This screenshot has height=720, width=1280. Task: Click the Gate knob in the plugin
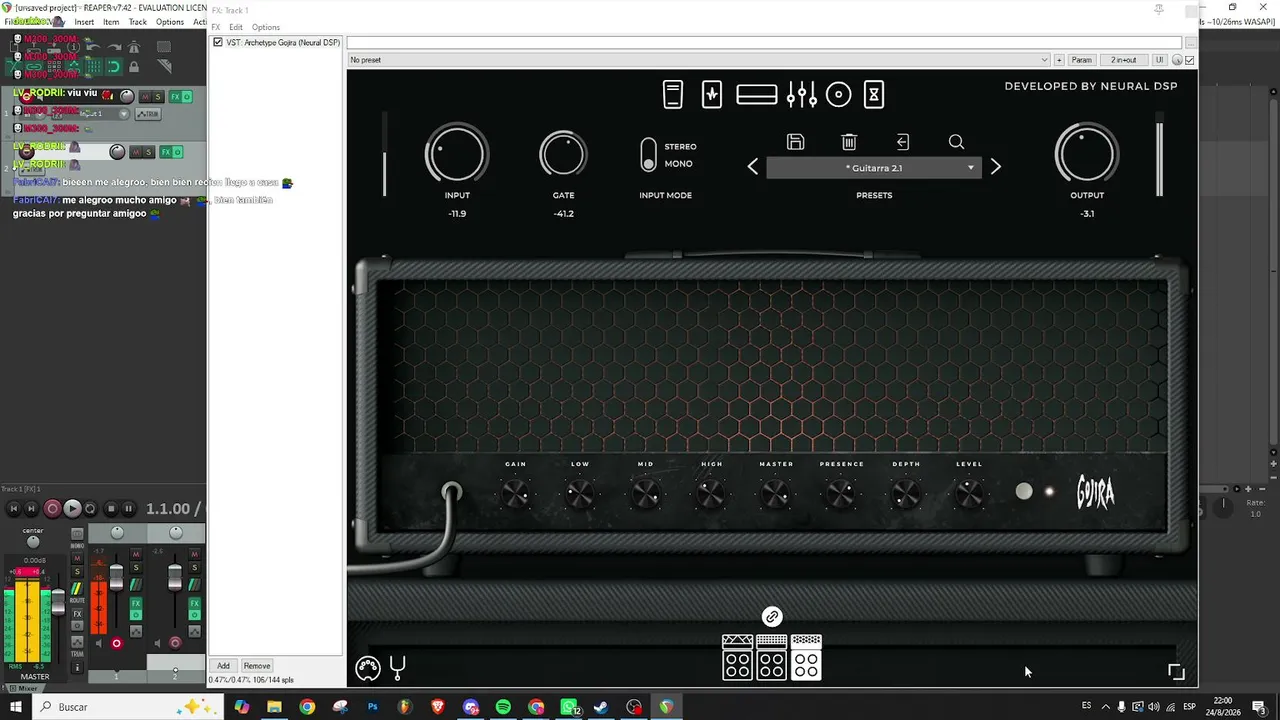[563, 155]
